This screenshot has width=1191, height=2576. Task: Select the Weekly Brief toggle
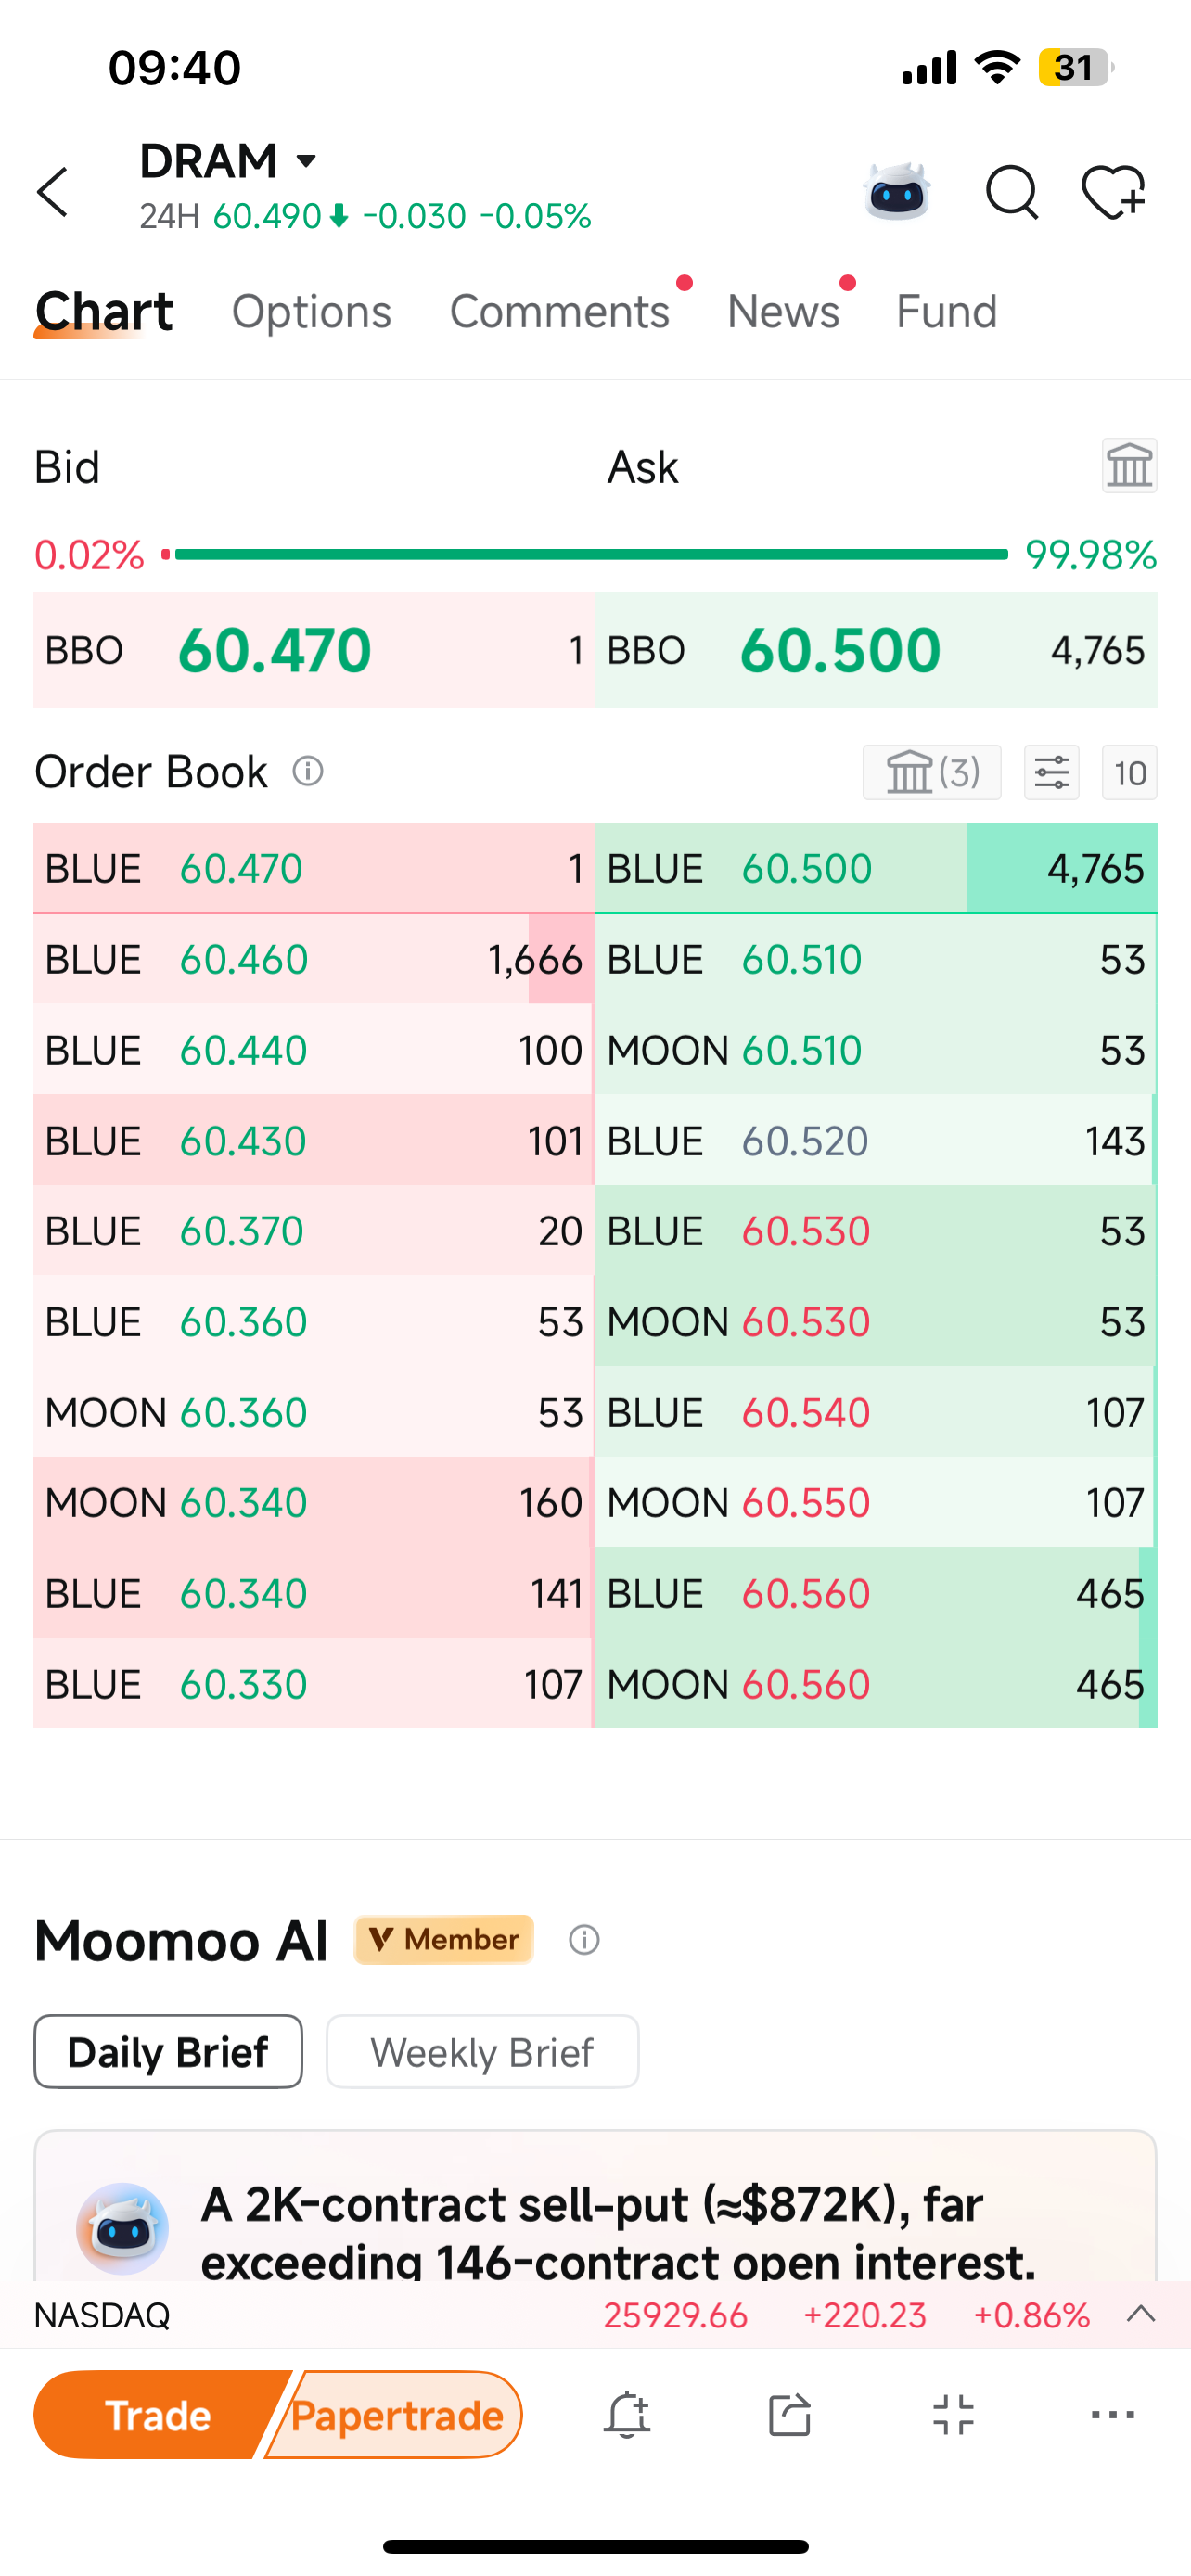(482, 2052)
